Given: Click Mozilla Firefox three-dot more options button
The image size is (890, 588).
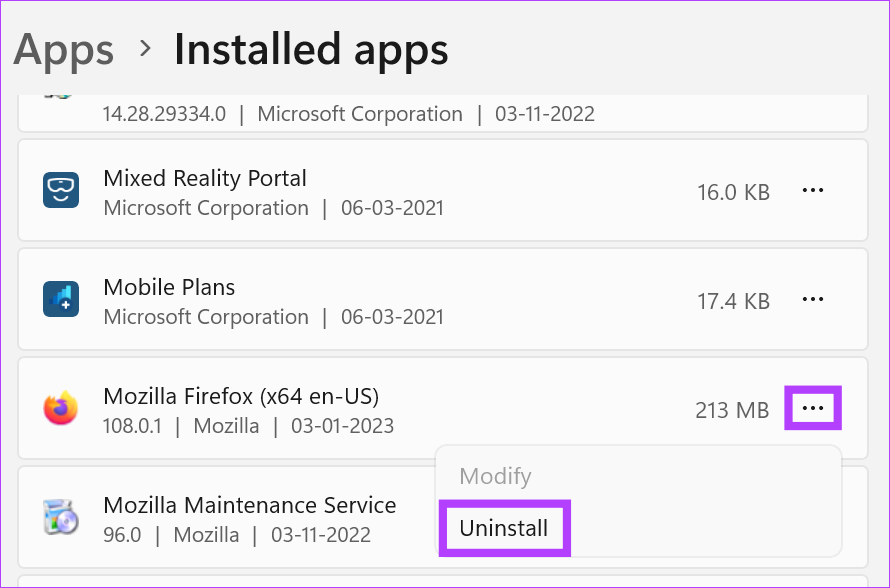Looking at the screenshot, I should (813, 409).
